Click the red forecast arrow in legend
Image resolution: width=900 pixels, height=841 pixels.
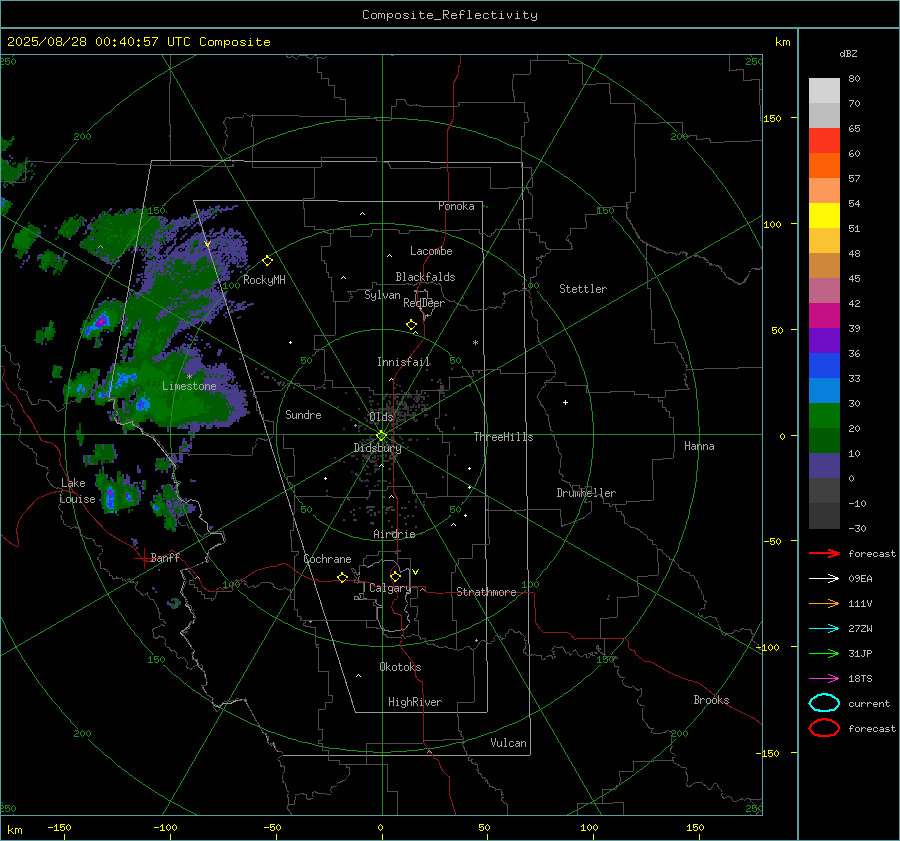click(x=824, y=553)
